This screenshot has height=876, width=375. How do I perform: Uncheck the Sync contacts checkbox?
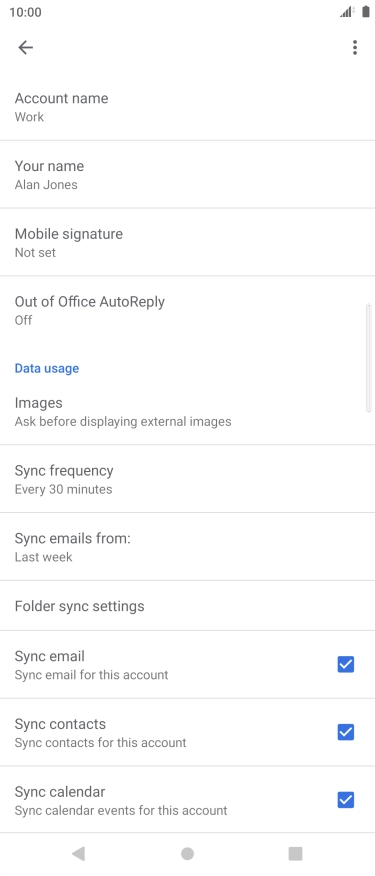345,732
